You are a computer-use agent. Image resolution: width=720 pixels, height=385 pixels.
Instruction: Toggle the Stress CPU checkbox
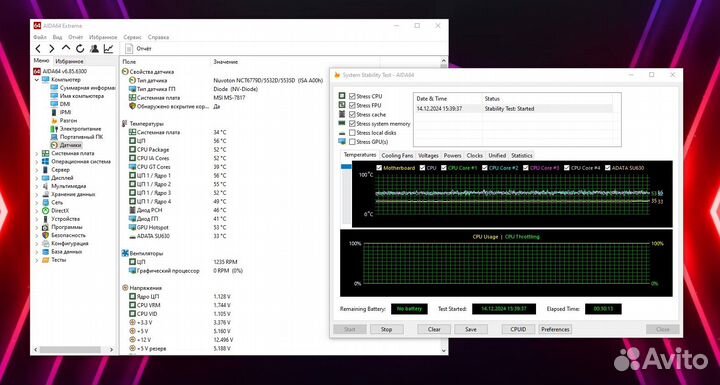pyautogui.click(x=352, y=96)
